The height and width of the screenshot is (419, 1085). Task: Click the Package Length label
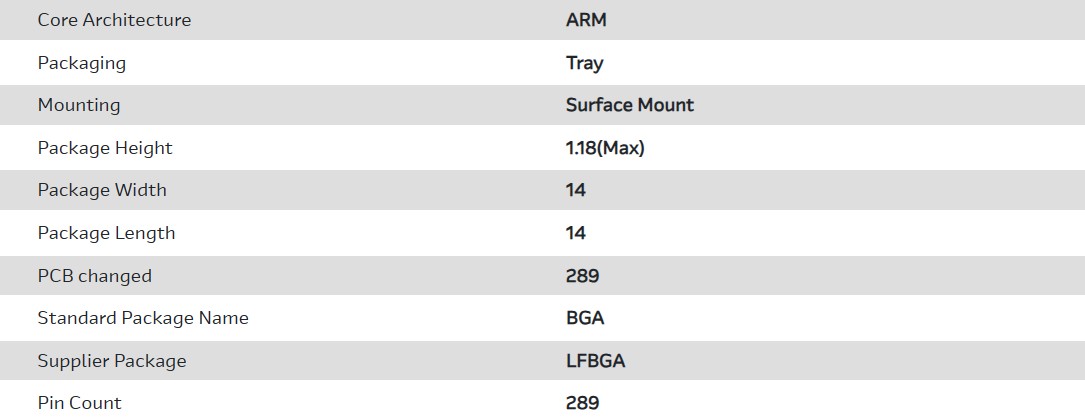pos(106,233)
